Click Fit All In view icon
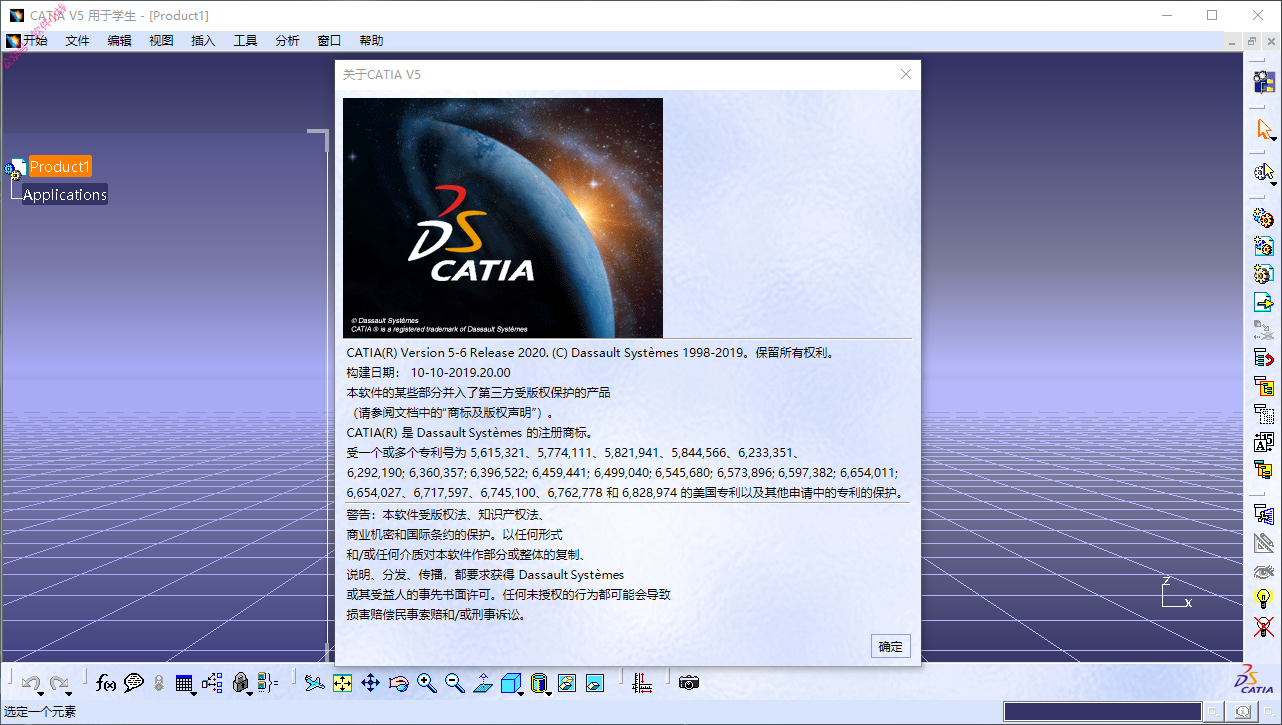The width and height of the screenshot is (1282, 725). (343, 683)
